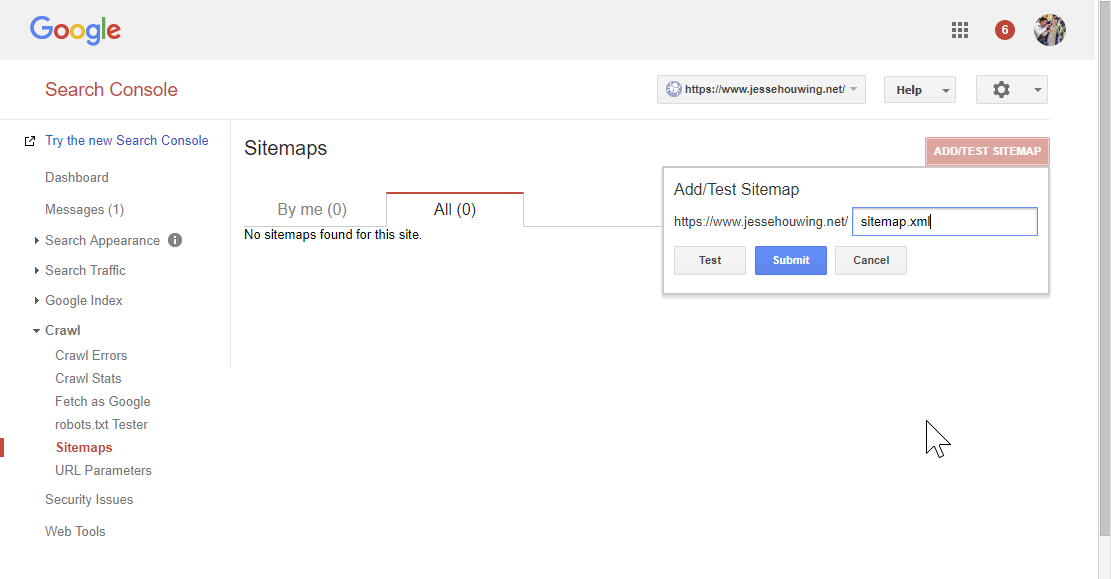Click the Try the new Search Console link

[127, 140]
